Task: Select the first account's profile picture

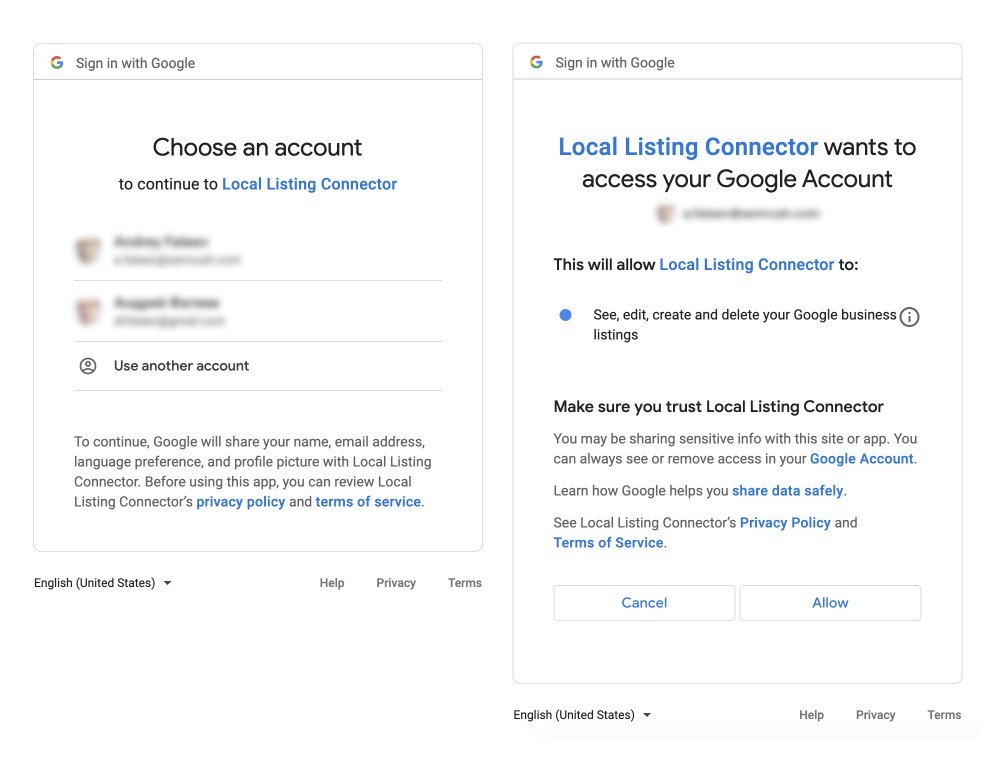Action: [x=88, y=249]
